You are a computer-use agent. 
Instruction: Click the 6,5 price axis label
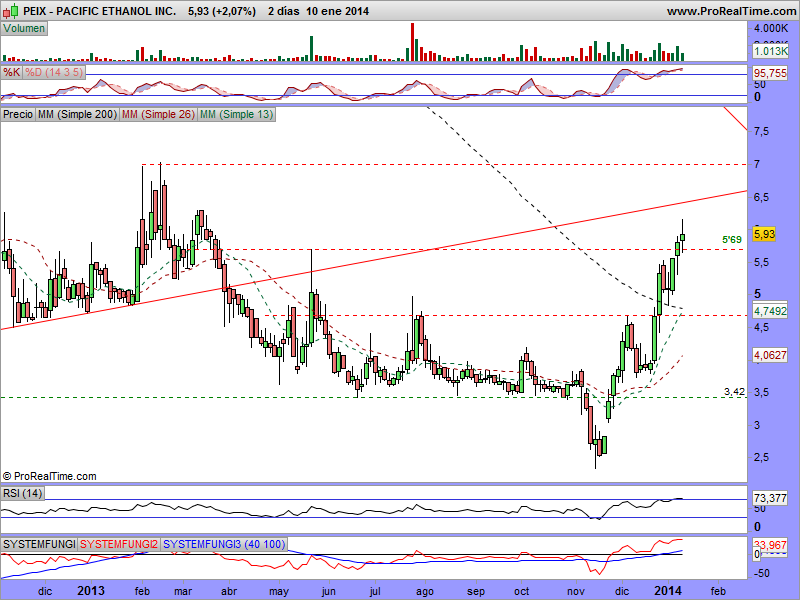[761, 197]
